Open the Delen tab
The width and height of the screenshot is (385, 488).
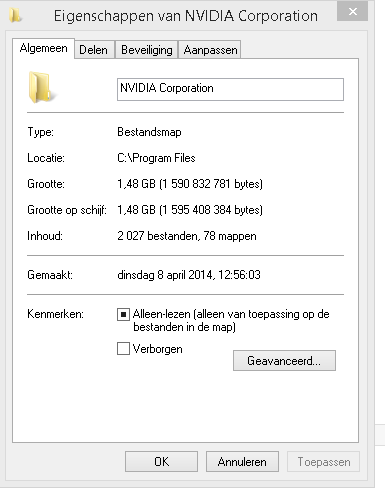pos(94,50)
